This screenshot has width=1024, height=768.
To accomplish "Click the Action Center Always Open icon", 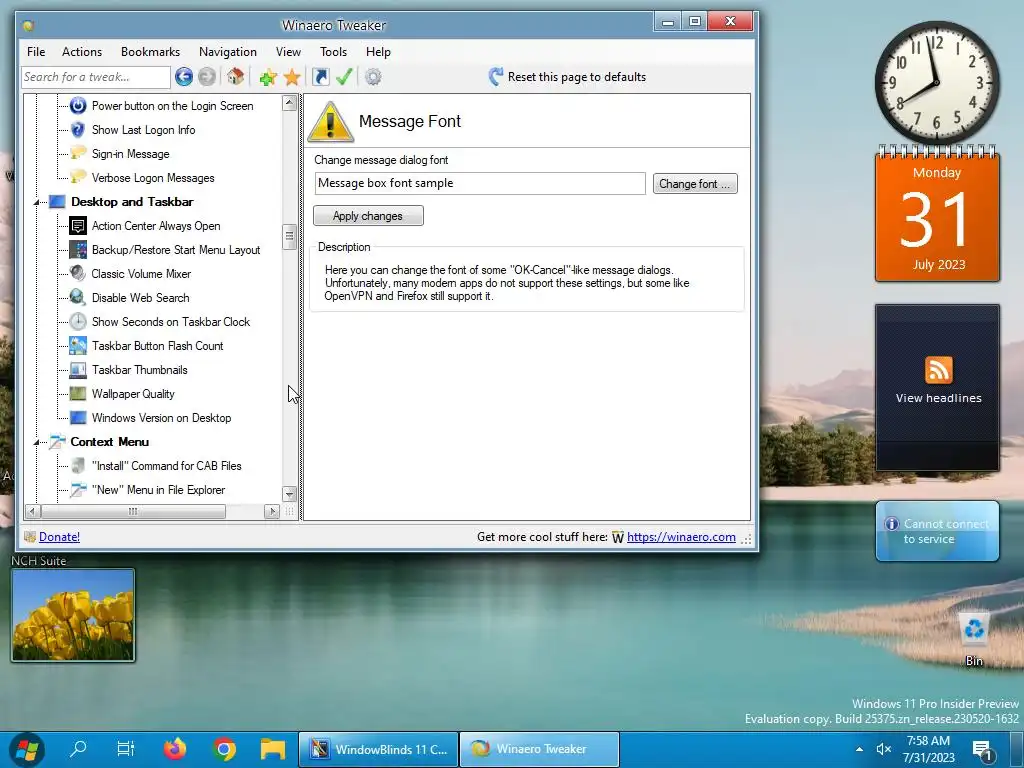I will [78, 226].
